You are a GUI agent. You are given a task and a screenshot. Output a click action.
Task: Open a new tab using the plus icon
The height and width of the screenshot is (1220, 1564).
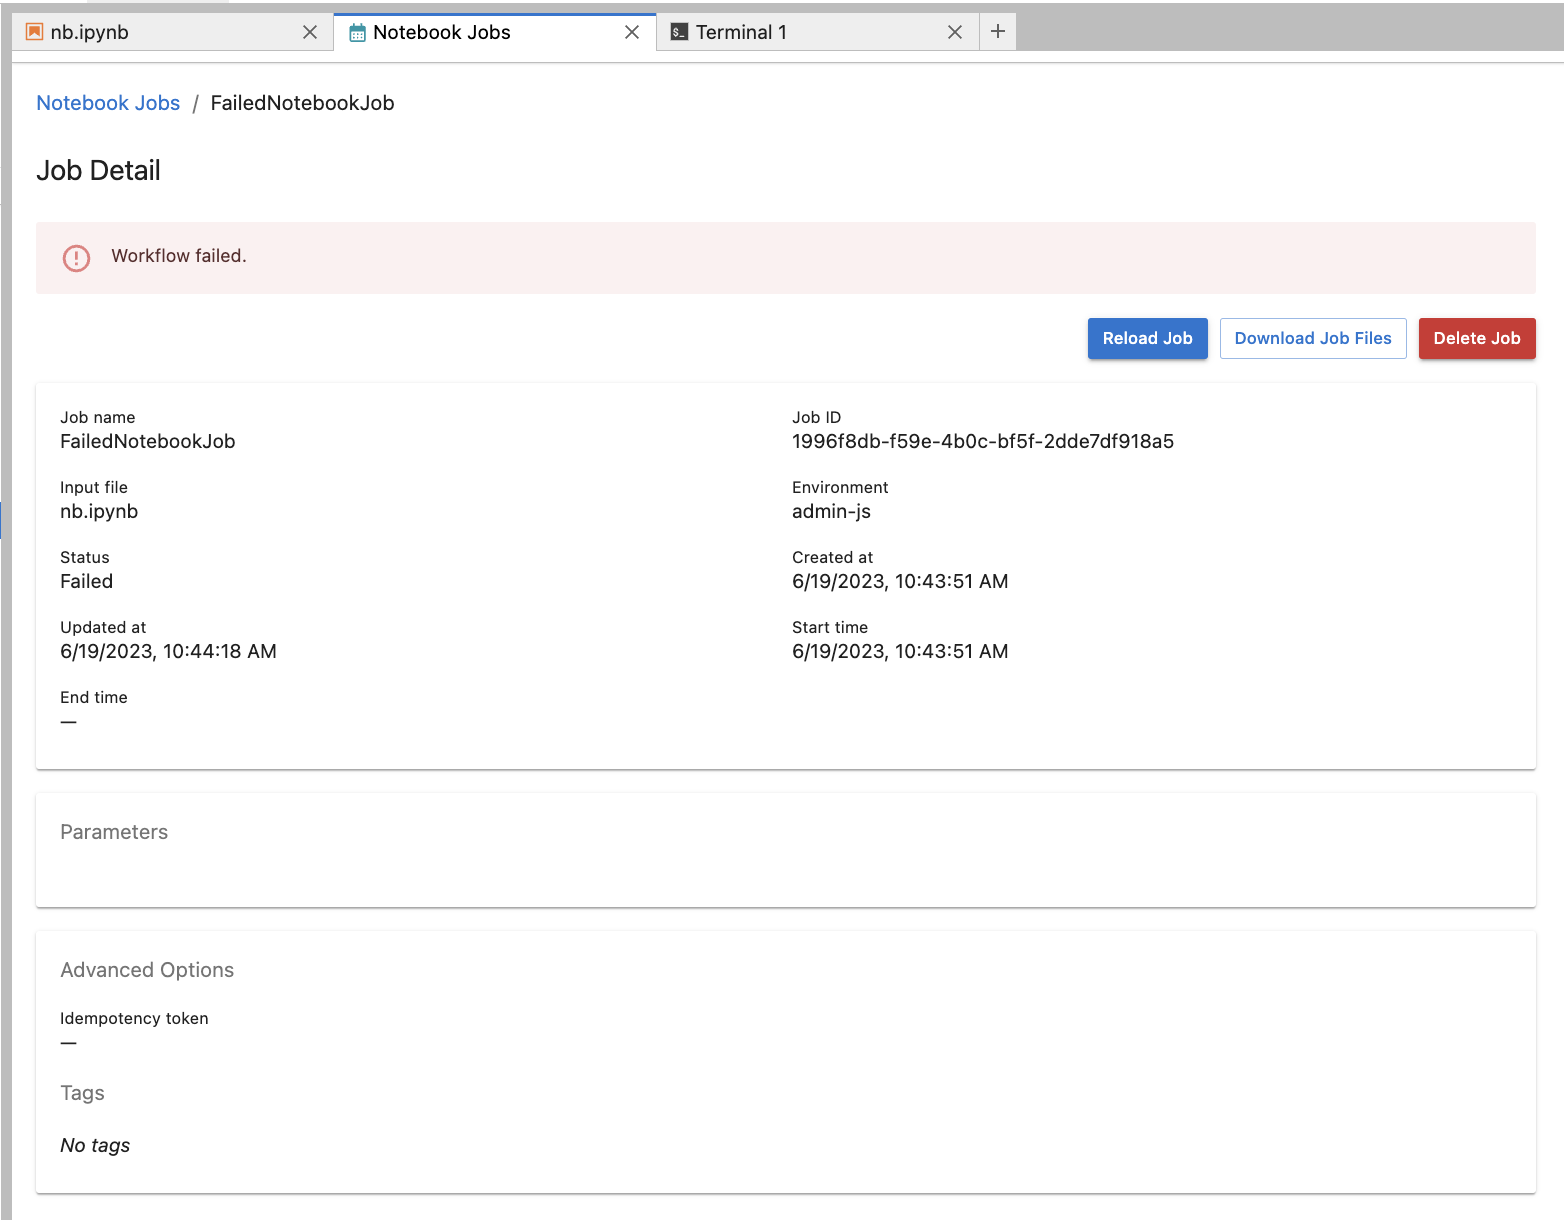click(997, 31)
